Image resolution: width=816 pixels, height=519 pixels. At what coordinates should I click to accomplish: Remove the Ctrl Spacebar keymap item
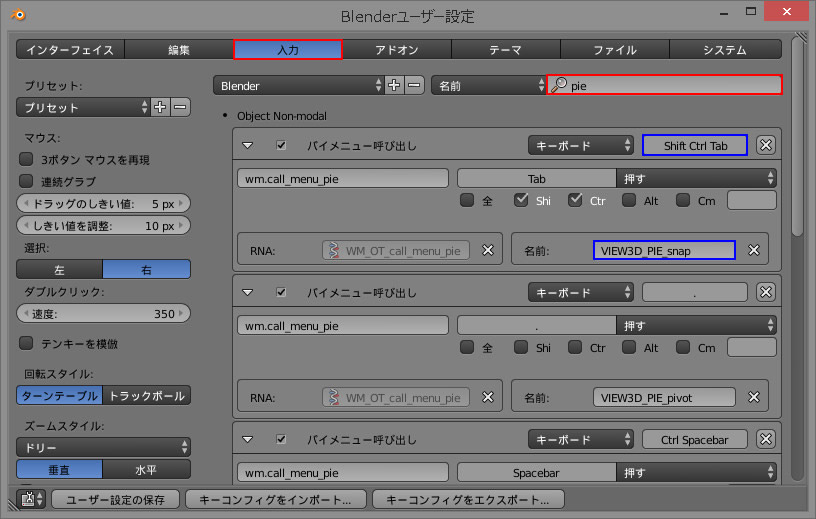point(766,439)
